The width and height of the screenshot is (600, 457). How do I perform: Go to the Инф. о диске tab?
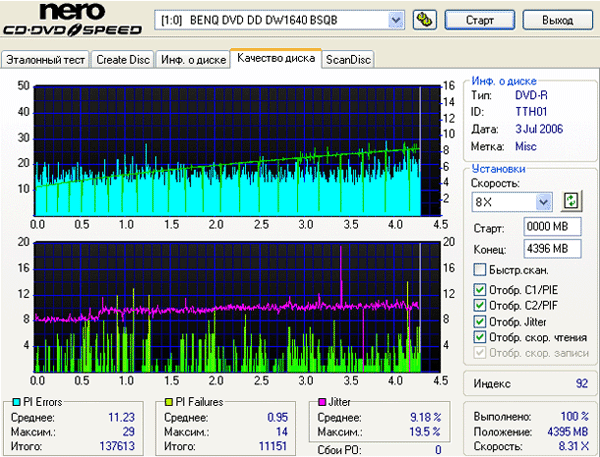pos(192,59)
